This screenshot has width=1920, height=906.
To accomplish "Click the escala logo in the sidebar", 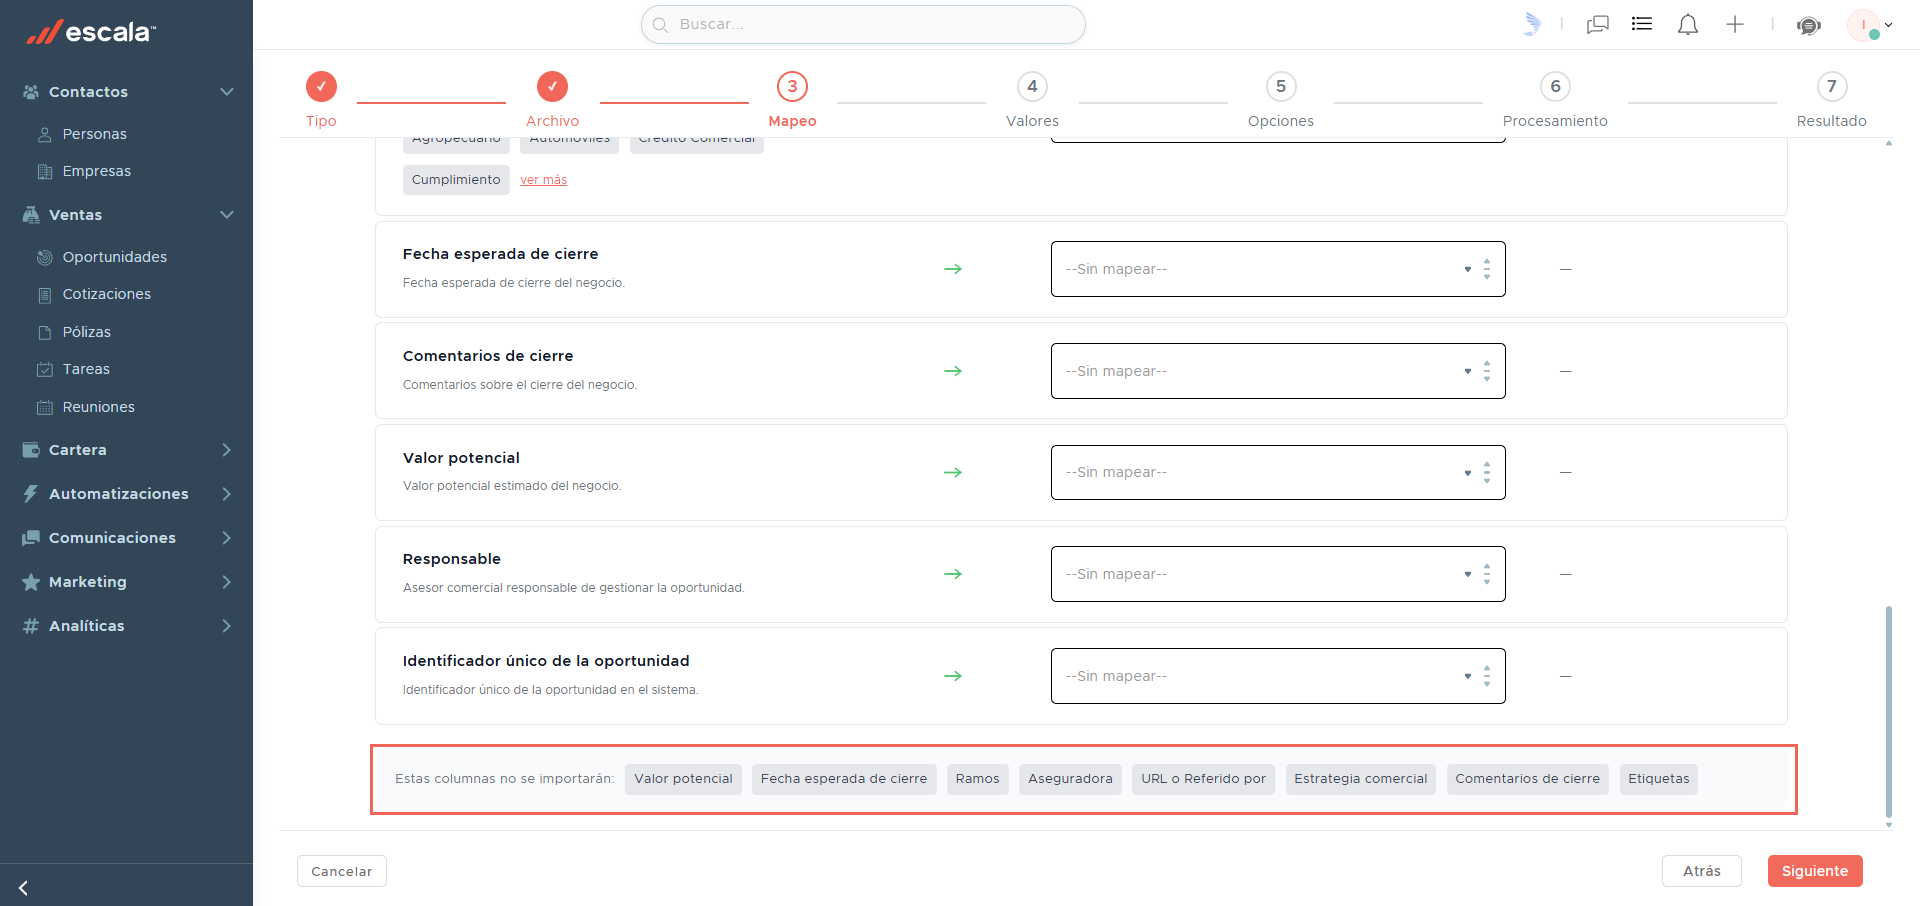I will click(90, 32).
